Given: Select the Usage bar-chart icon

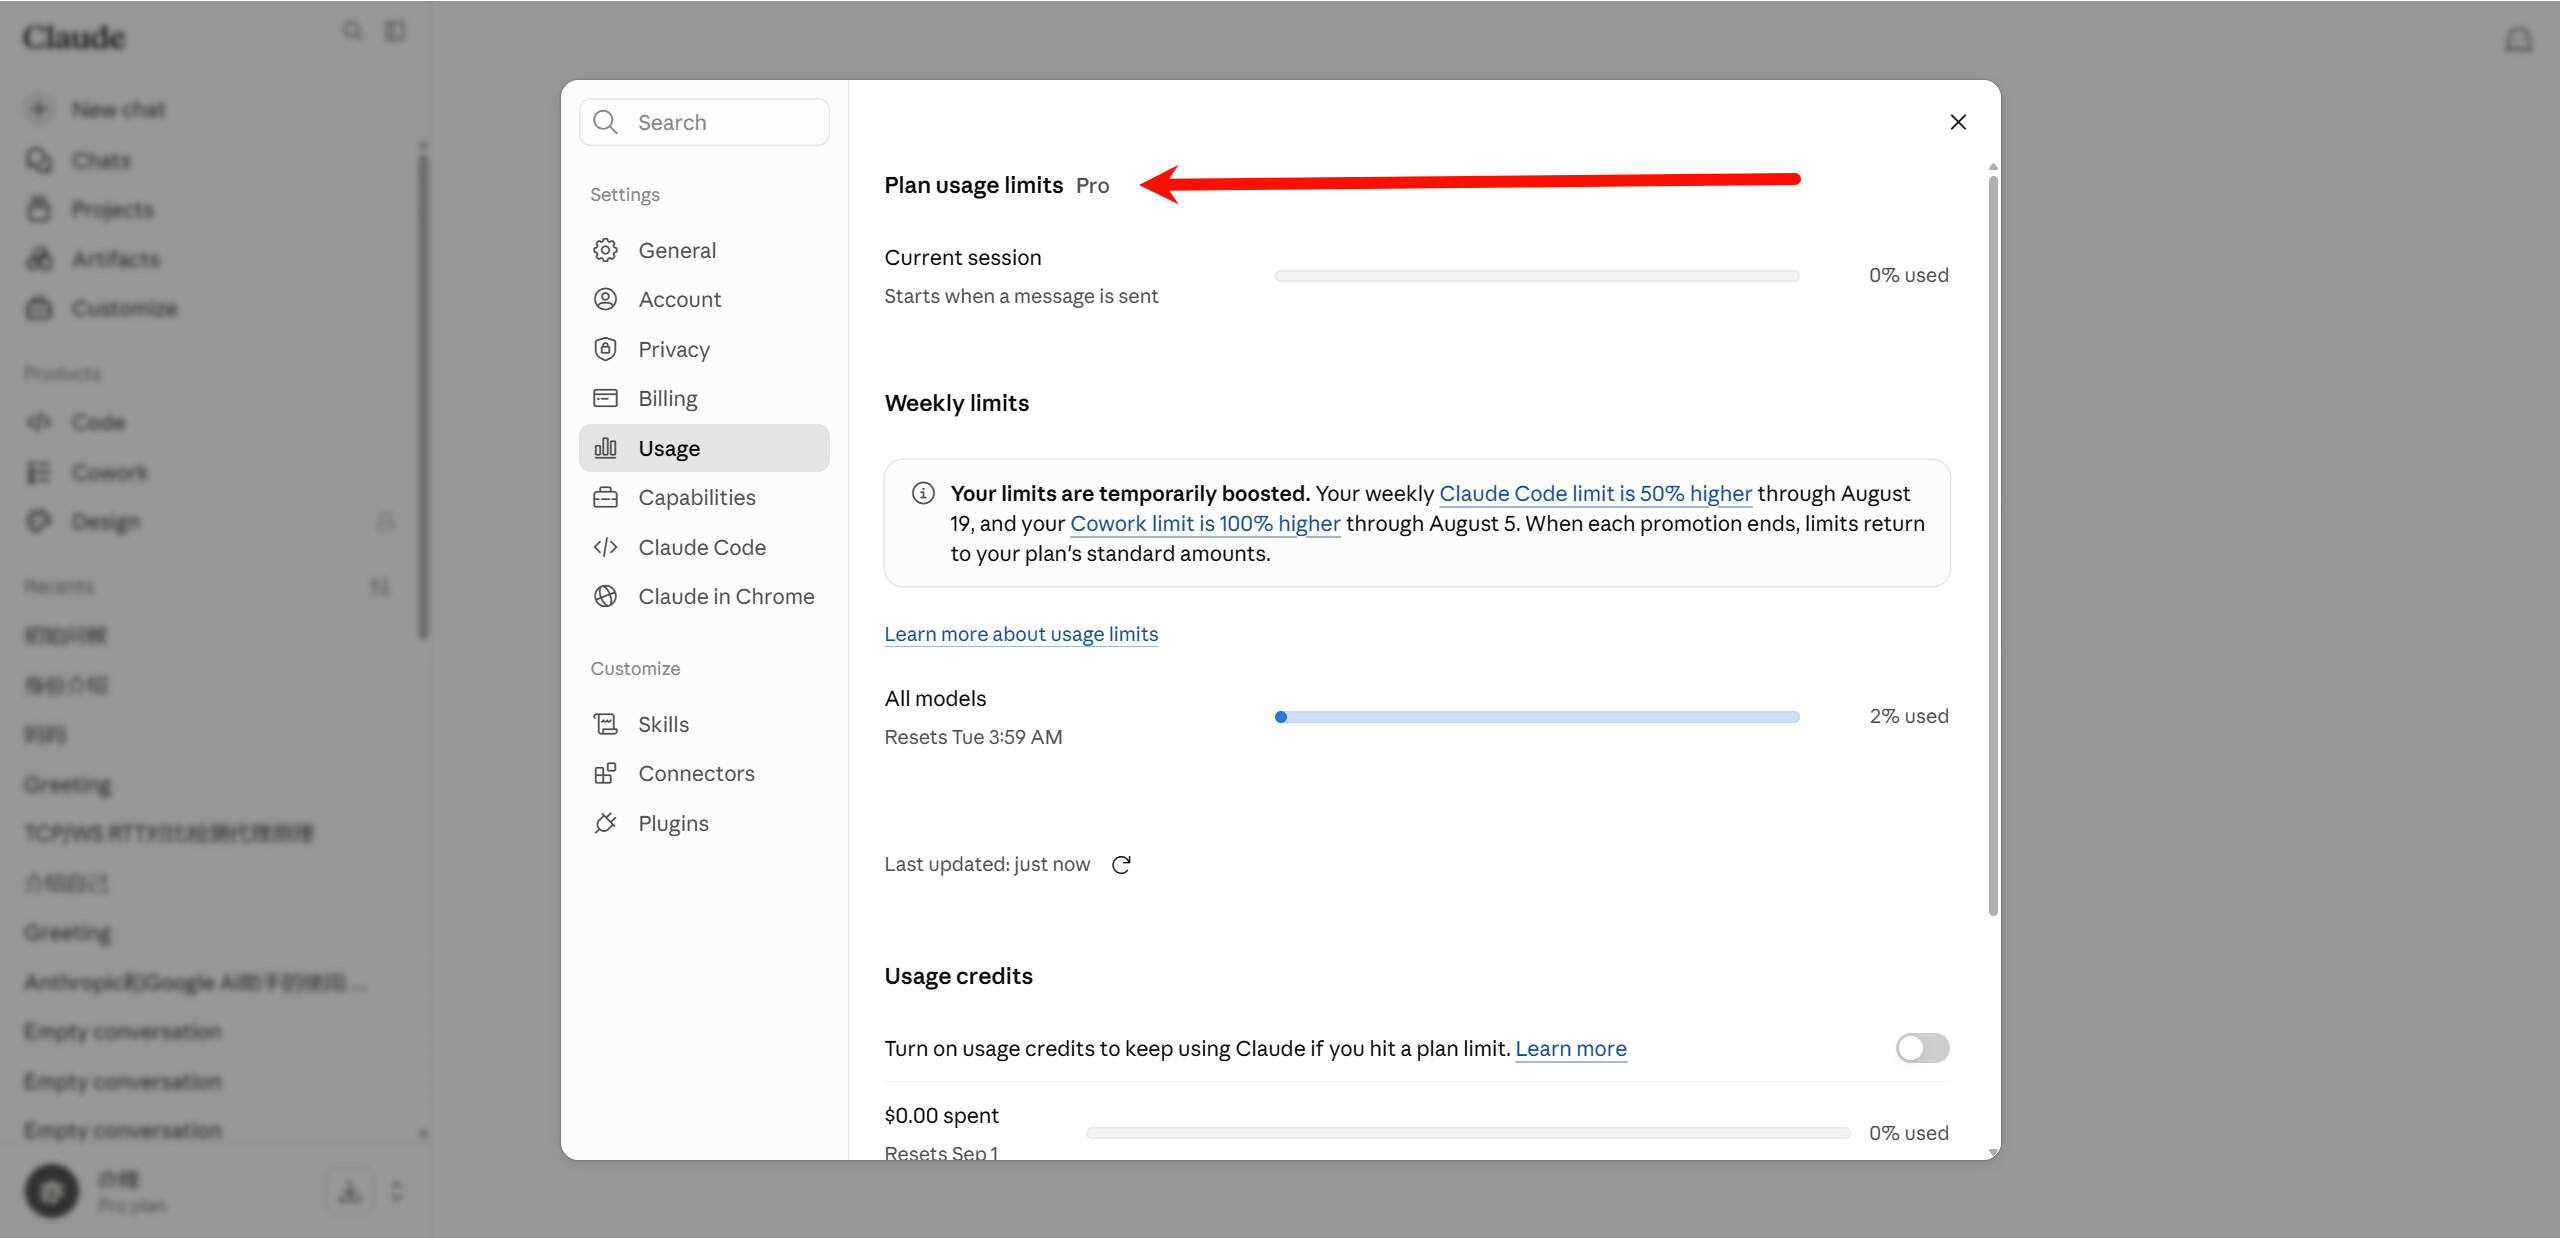Looking at the screenshot, I should 605,448.
